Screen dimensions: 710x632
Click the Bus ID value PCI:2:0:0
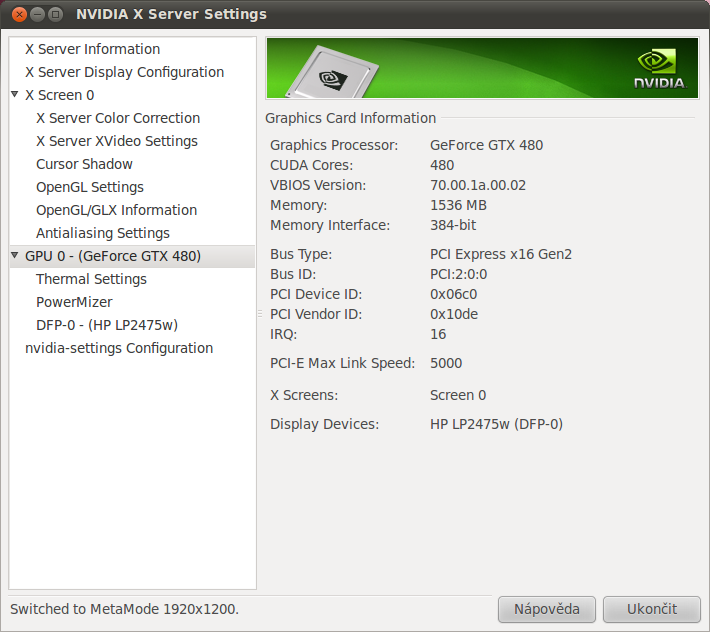(458, 274)
